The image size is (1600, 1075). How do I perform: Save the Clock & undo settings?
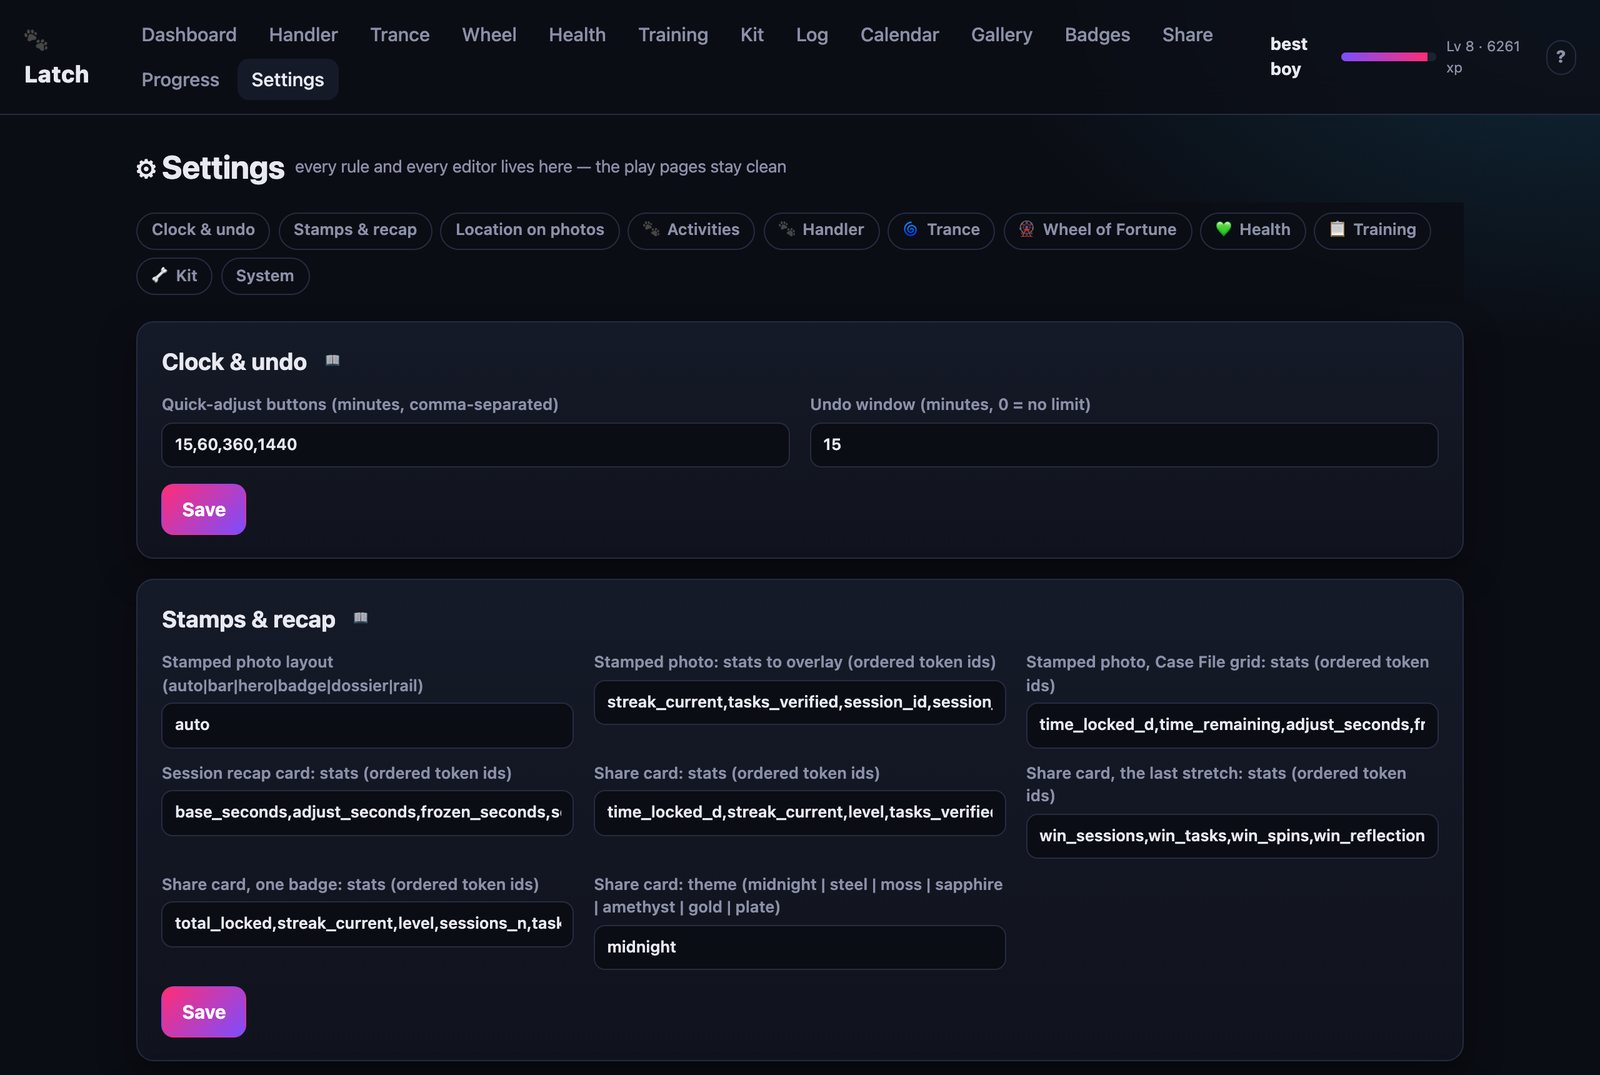204,510
